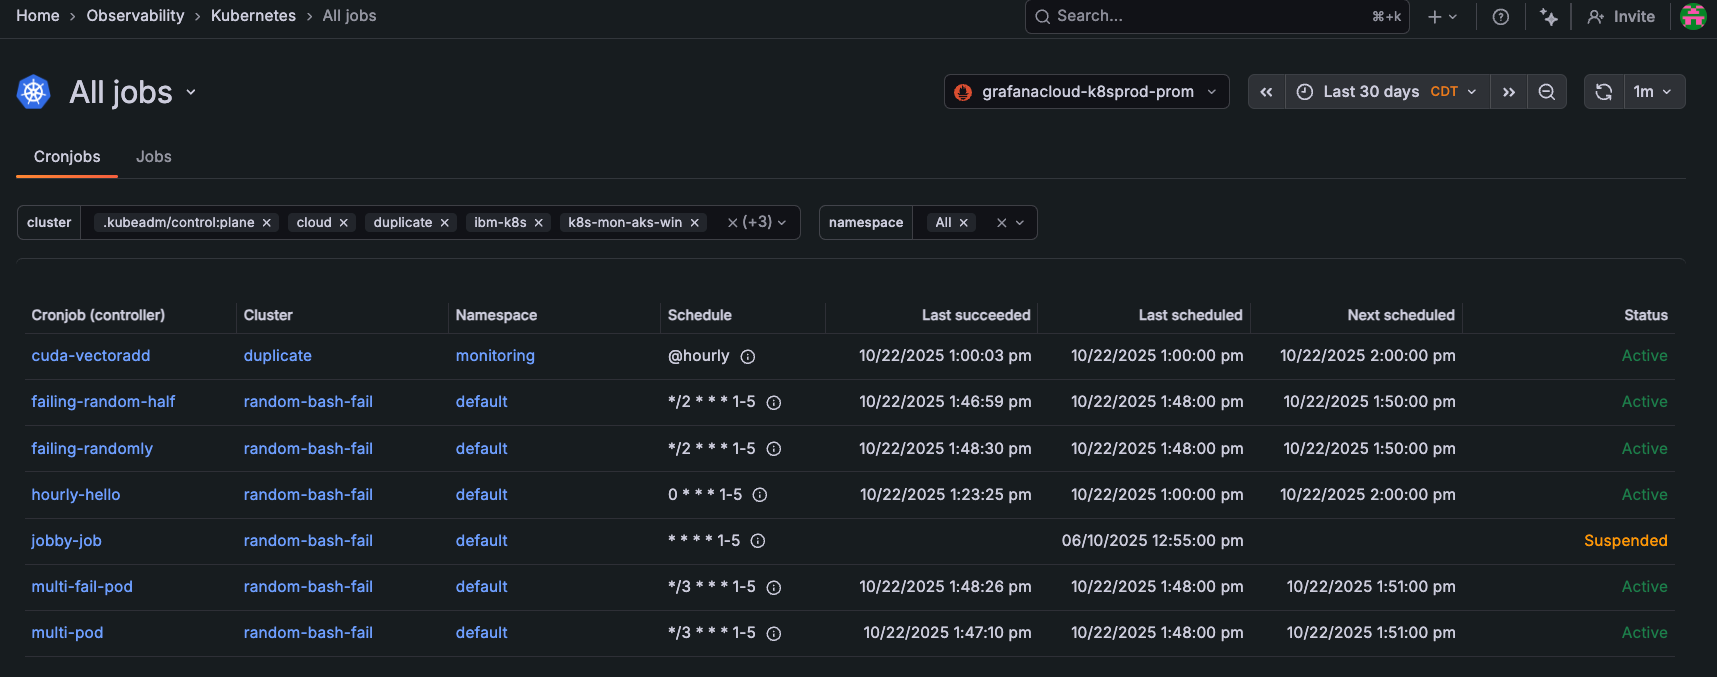This screenshot has width=1717, height=677.
Task: Switch to the Jobs tab
Action: pyautogui.click(x=153, y=157)
